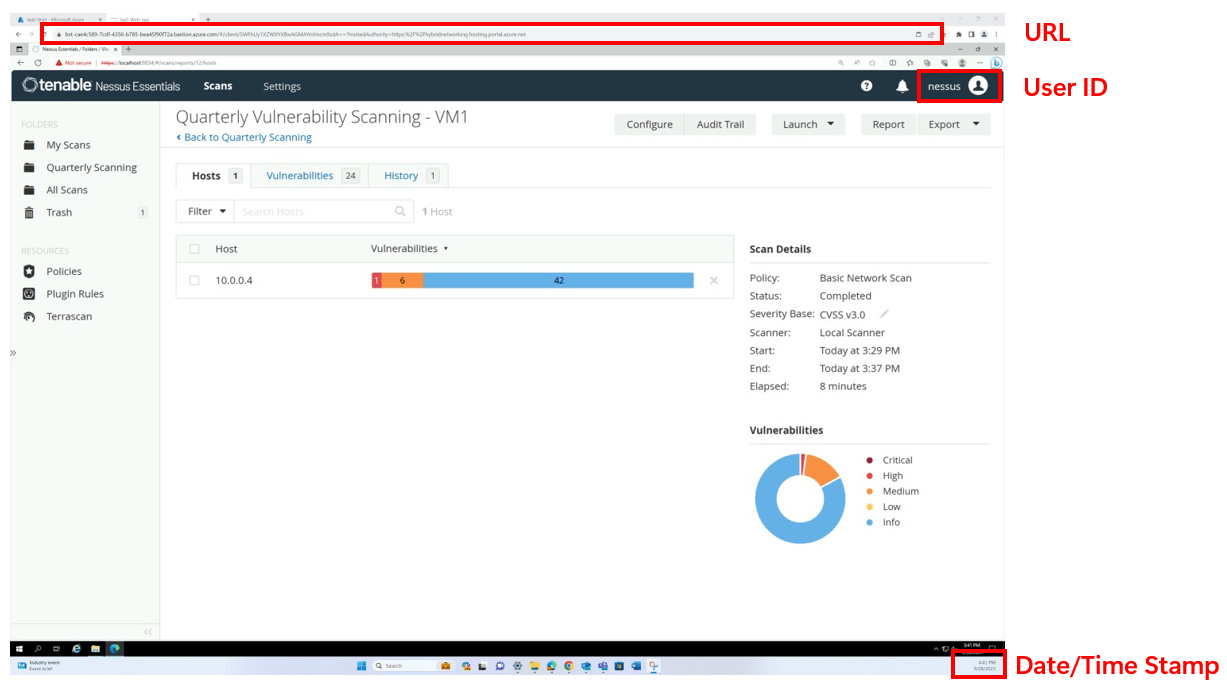Click the magnifying glass in Search Hosts
This screenshot has height=684, width=1227.
click(400, 211)
